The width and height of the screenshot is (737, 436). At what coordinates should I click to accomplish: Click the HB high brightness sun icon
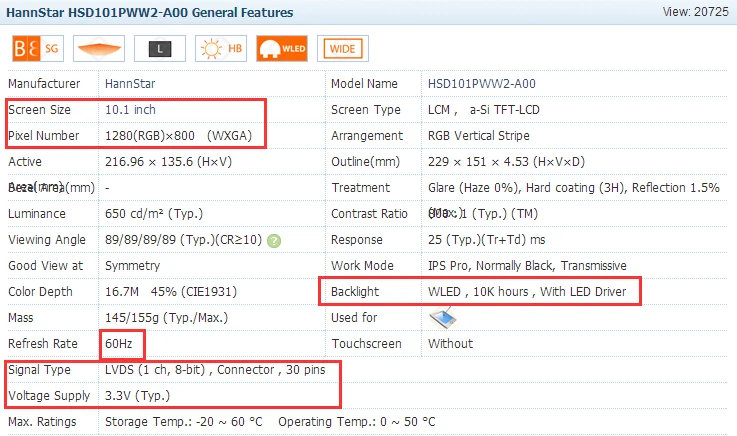(x=221, y=48)
